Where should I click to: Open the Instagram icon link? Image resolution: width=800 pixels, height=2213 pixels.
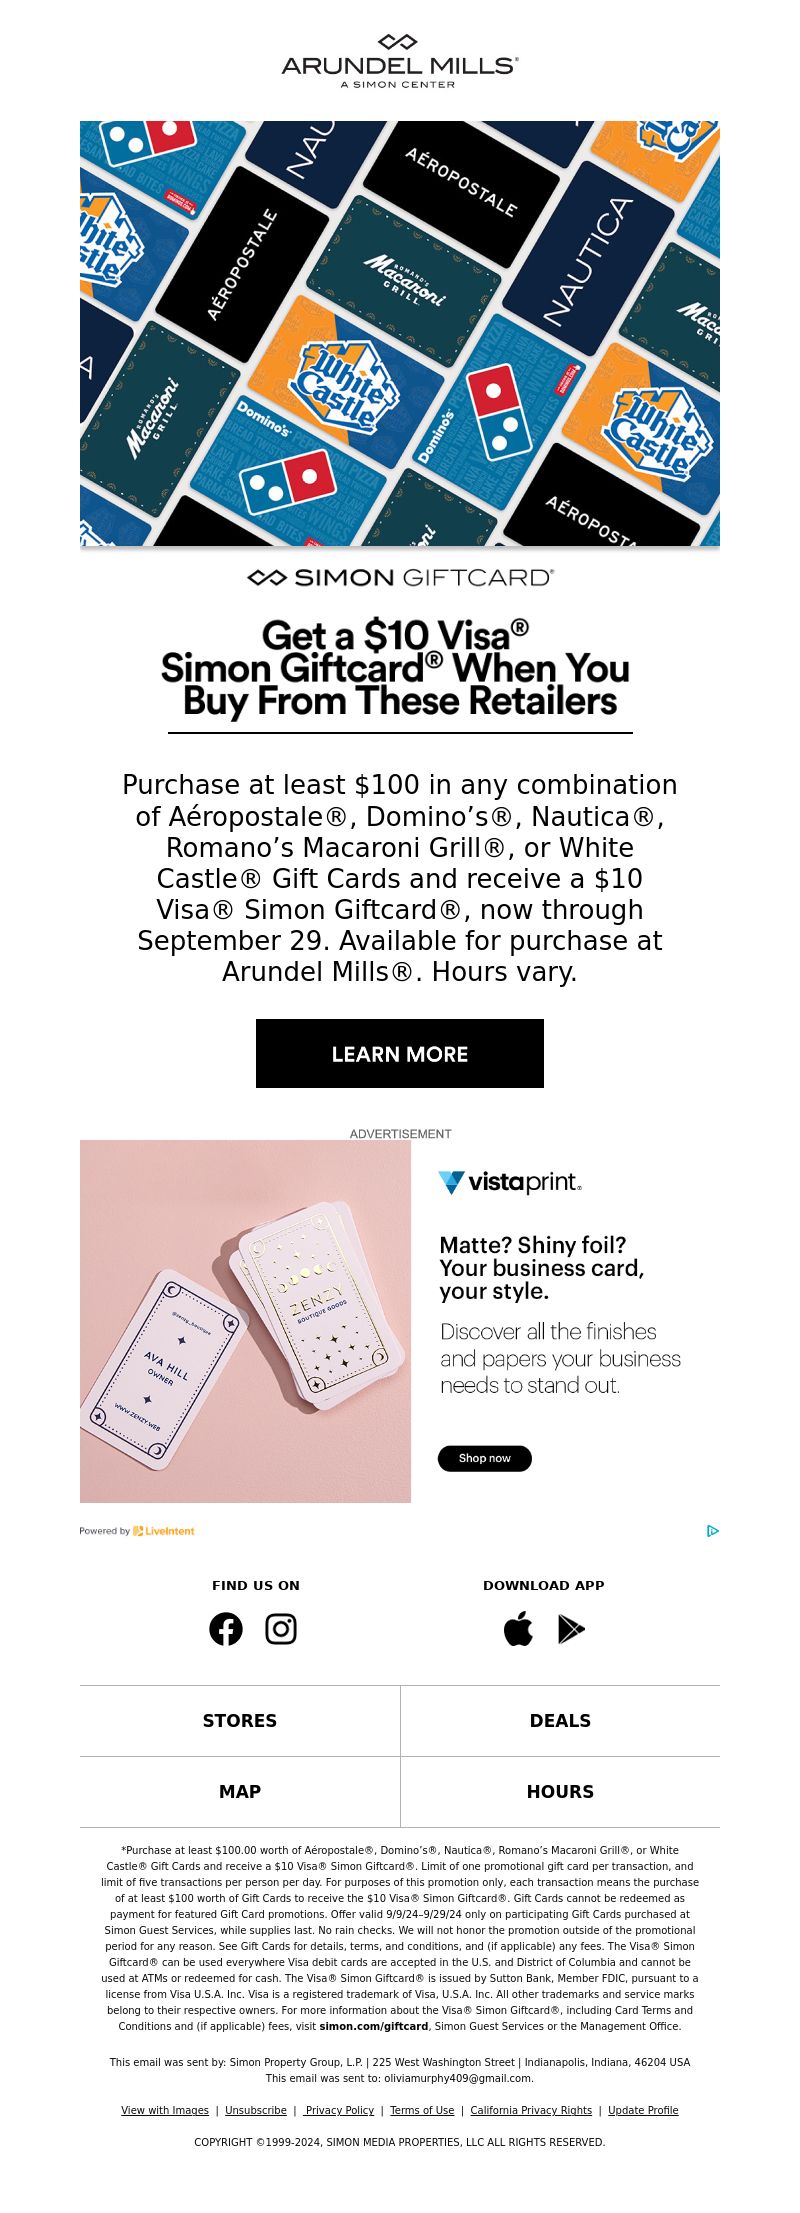click(281, 1629)
